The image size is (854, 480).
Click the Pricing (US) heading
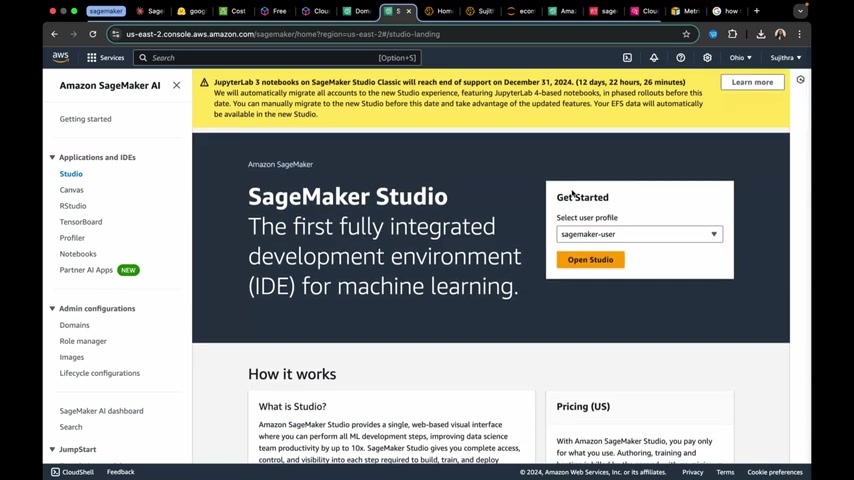583,406
